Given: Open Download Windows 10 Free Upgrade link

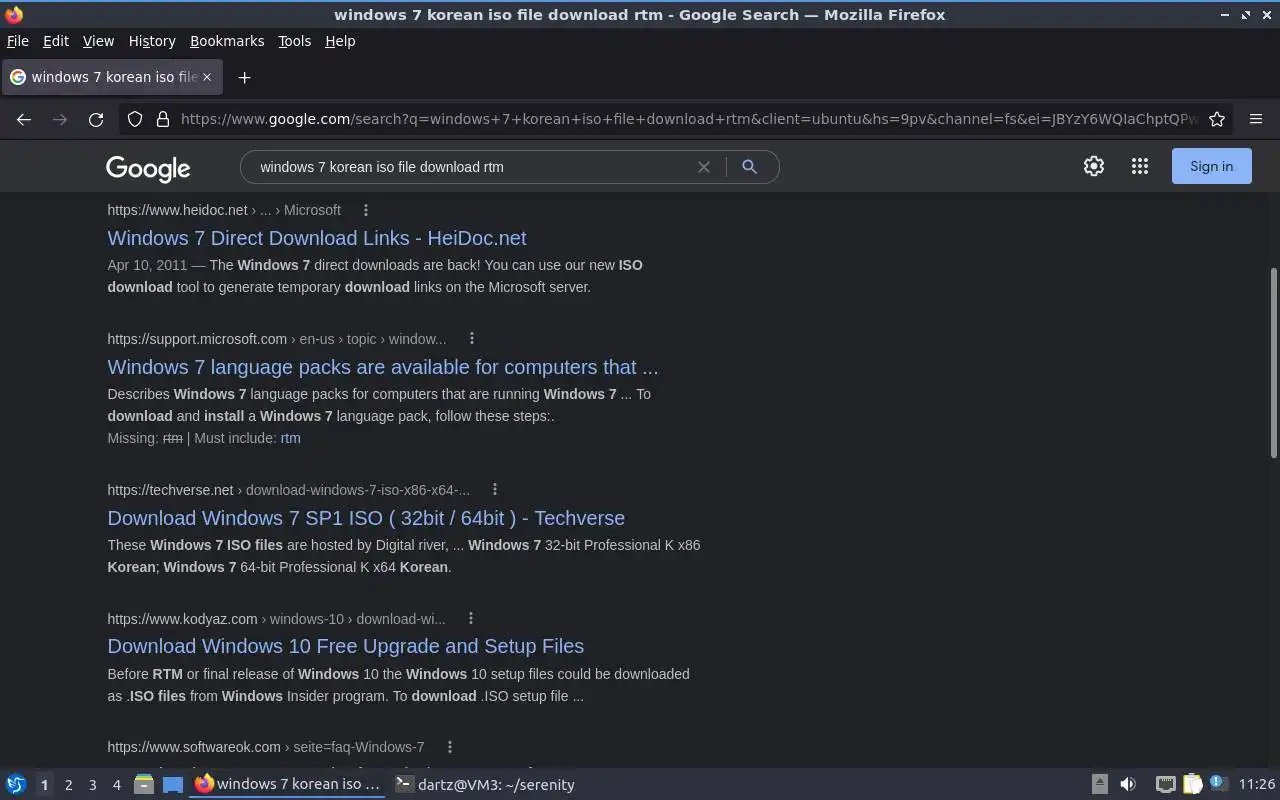Looking at the screenshot, I should [x=346, y=646].
